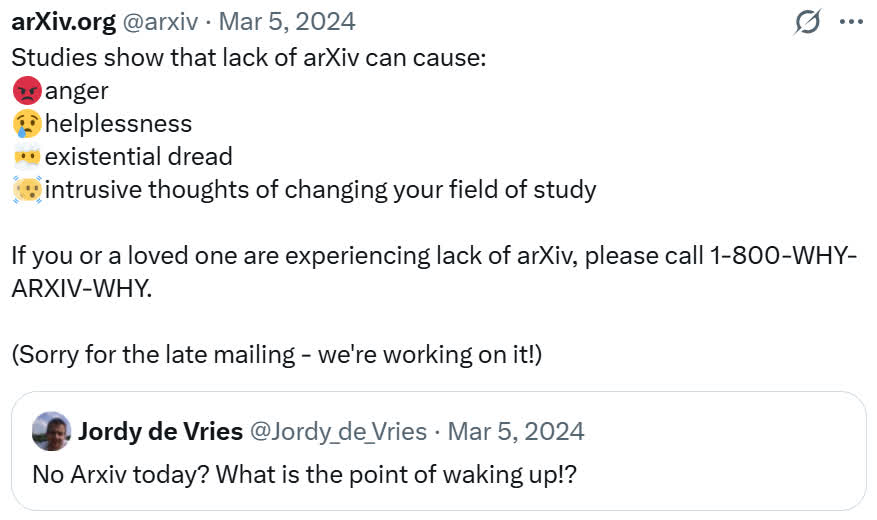The height and width of the screenshot is (520, 877).
Task: Click the quoted post's Mar 5, 2024 date
Action: point(516,432)
